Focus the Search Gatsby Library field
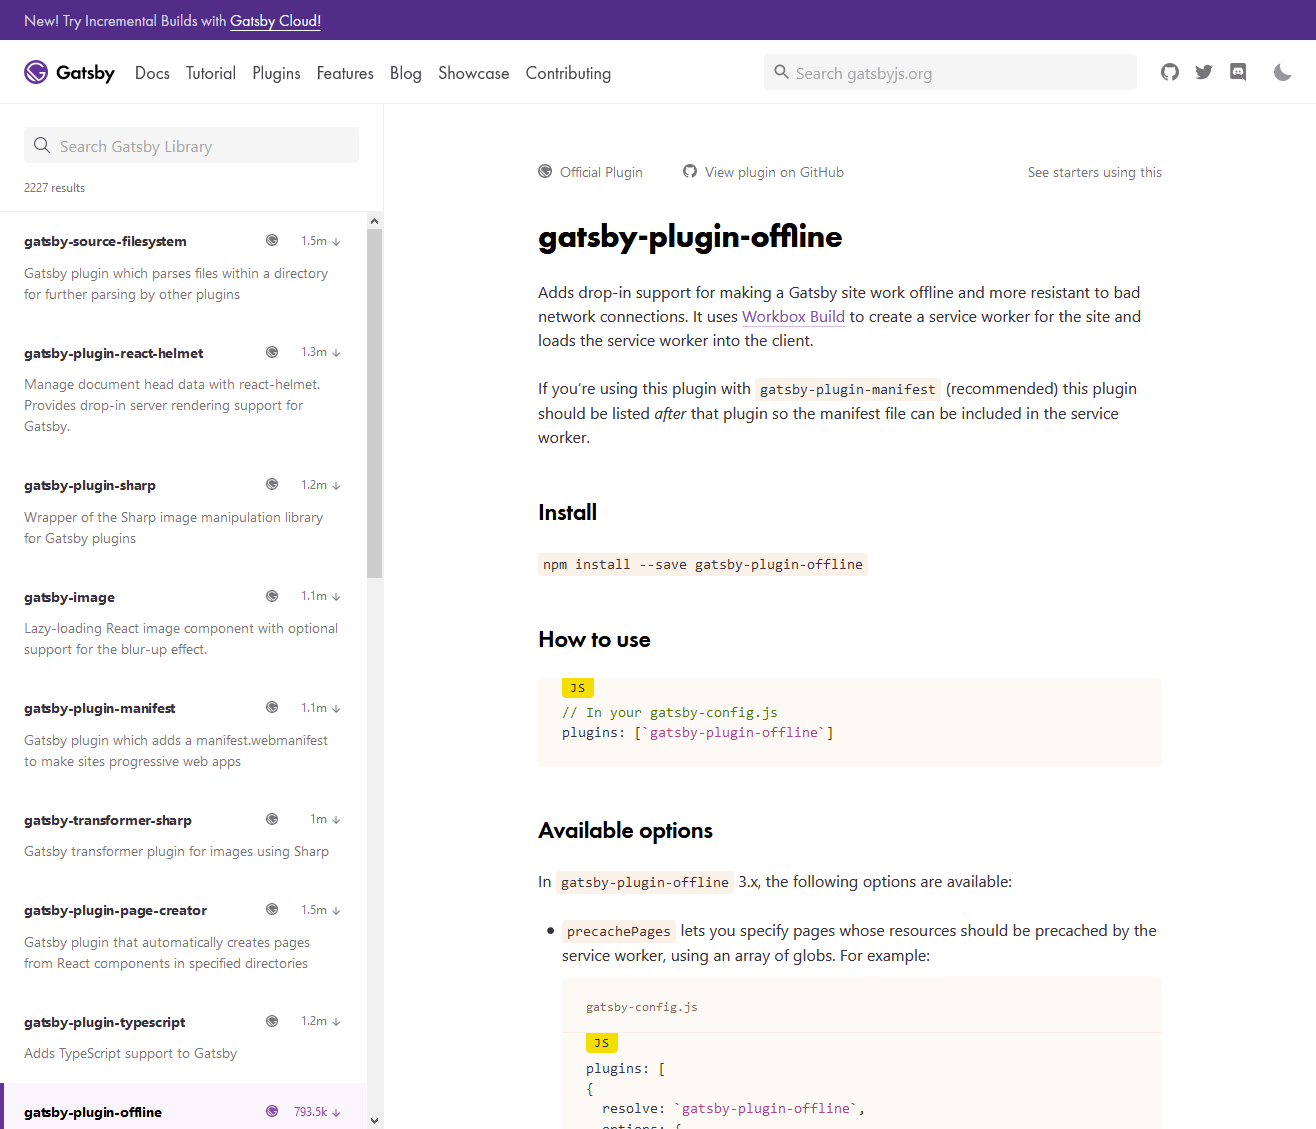 (191, 145)
